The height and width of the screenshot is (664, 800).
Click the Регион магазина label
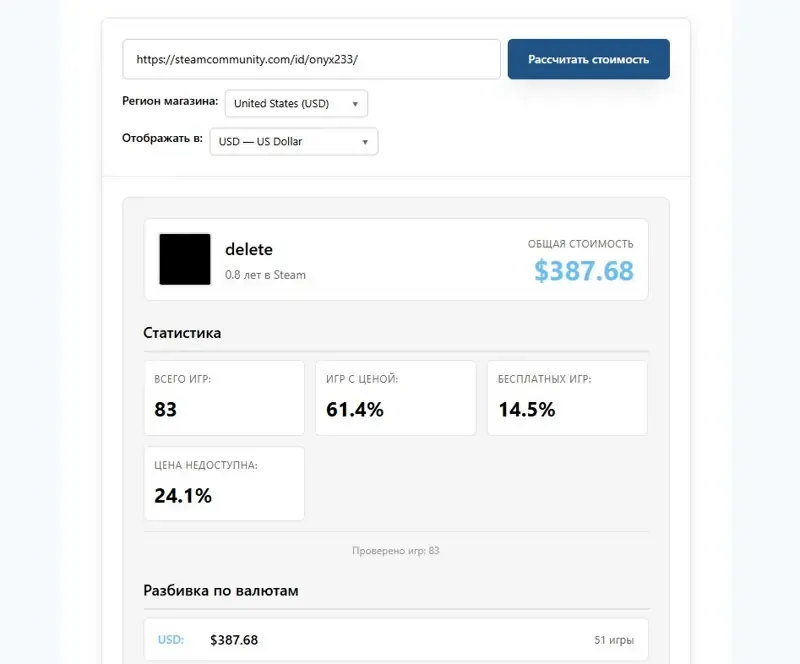[170, 101]
